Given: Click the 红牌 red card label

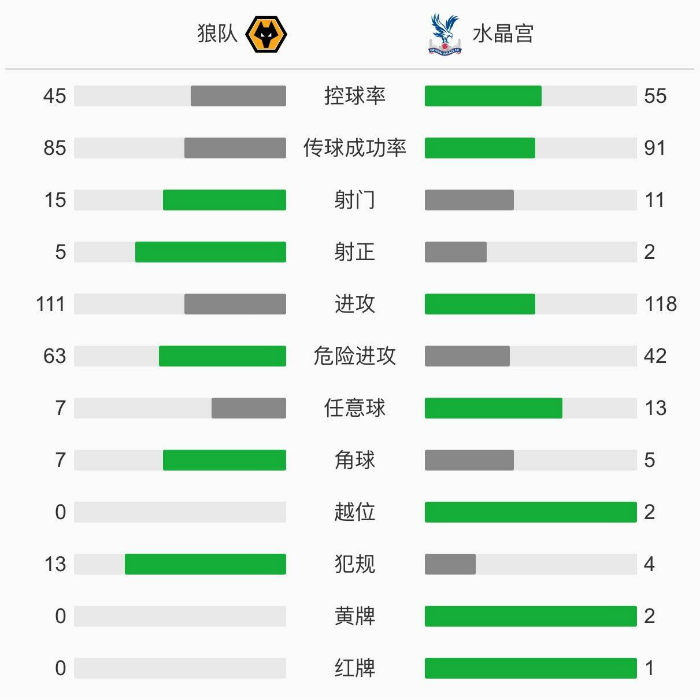Looking at the screenshot, I should (355, 668).
